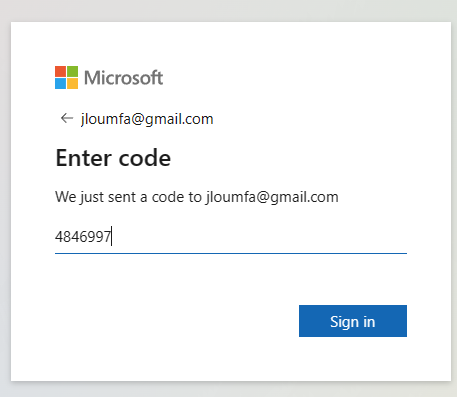Click the blue underline of the code field
Image resolution: width=457 pixels, height=397 pixels.
231,253
